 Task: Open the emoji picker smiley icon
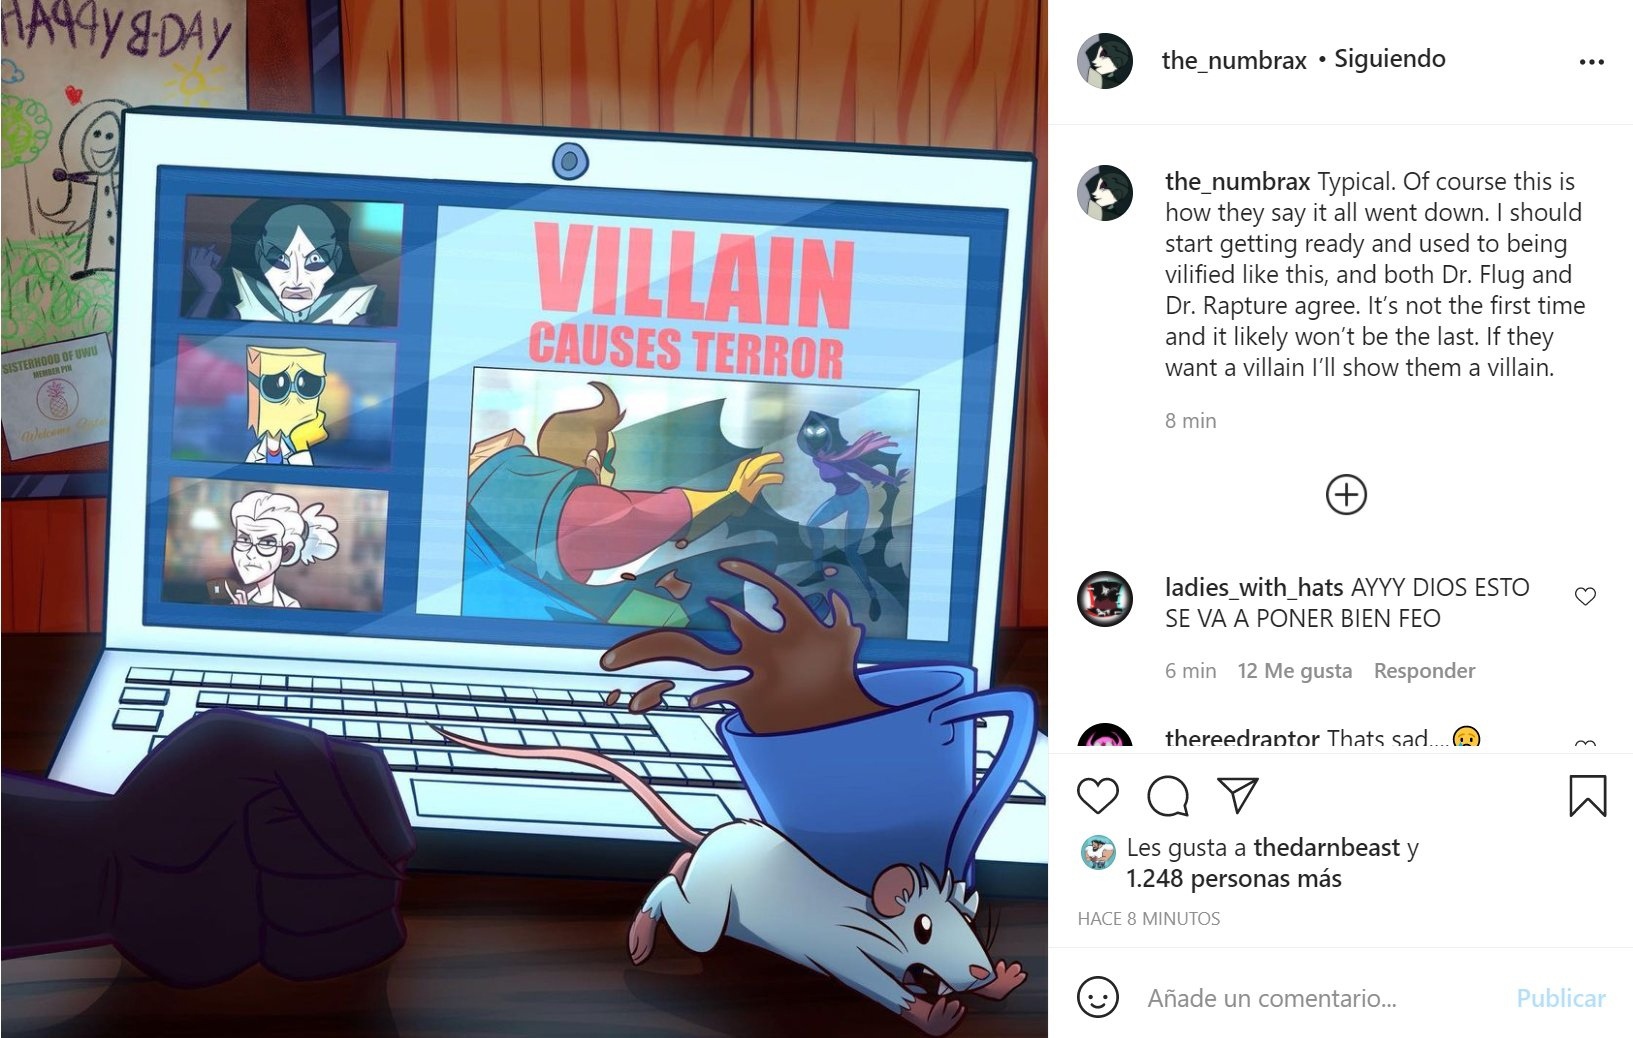pos(1097,997)
